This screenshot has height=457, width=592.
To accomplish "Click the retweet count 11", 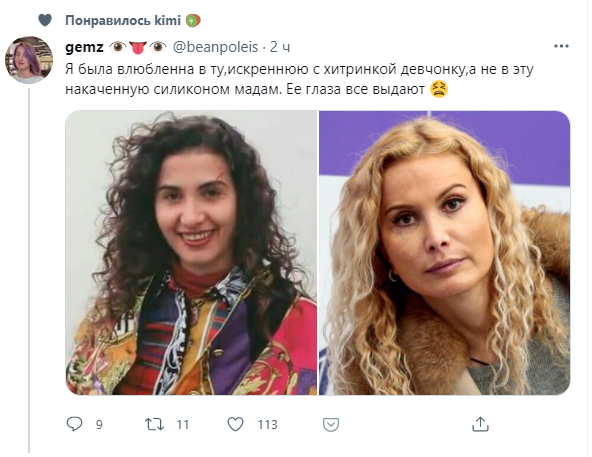I will coord(183,425).
